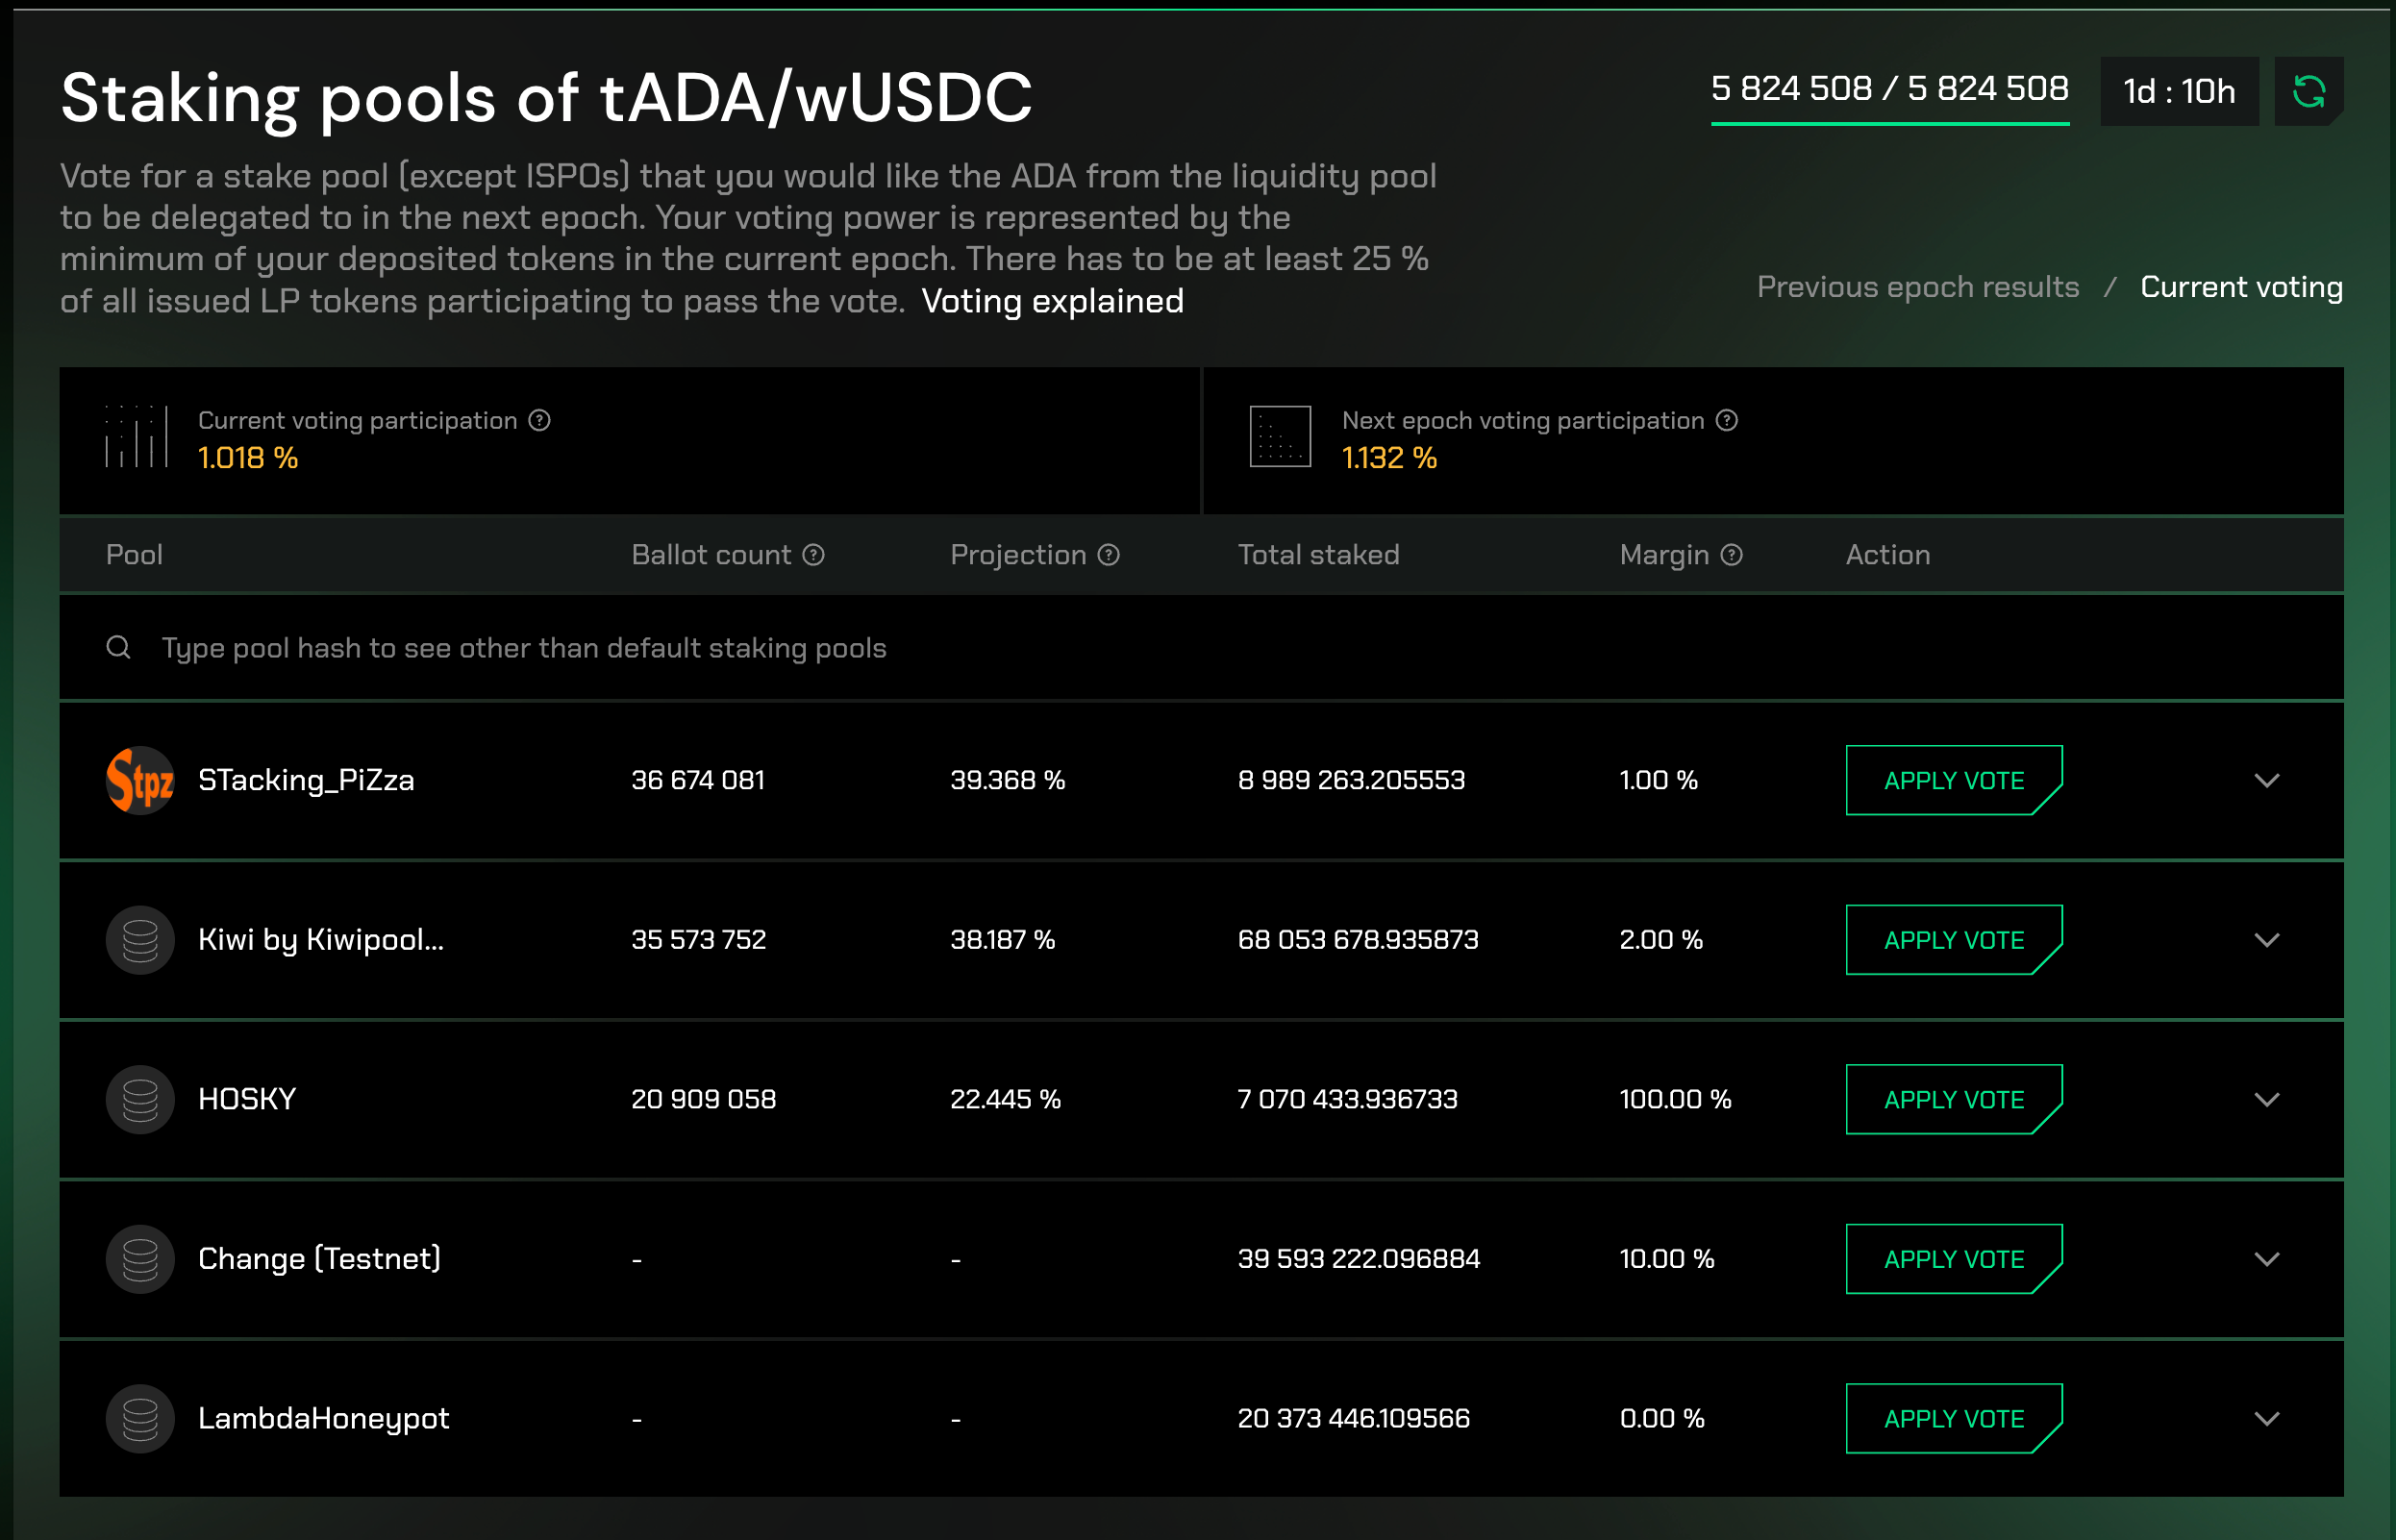Click the Staking pools of tADA/wUSDC heading

(546, 98)
